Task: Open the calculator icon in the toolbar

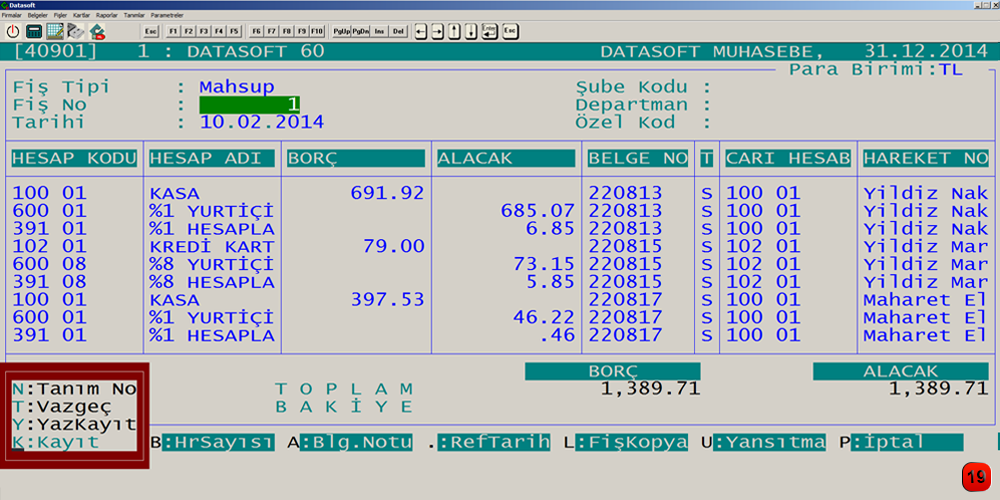Action: point(34,31)
